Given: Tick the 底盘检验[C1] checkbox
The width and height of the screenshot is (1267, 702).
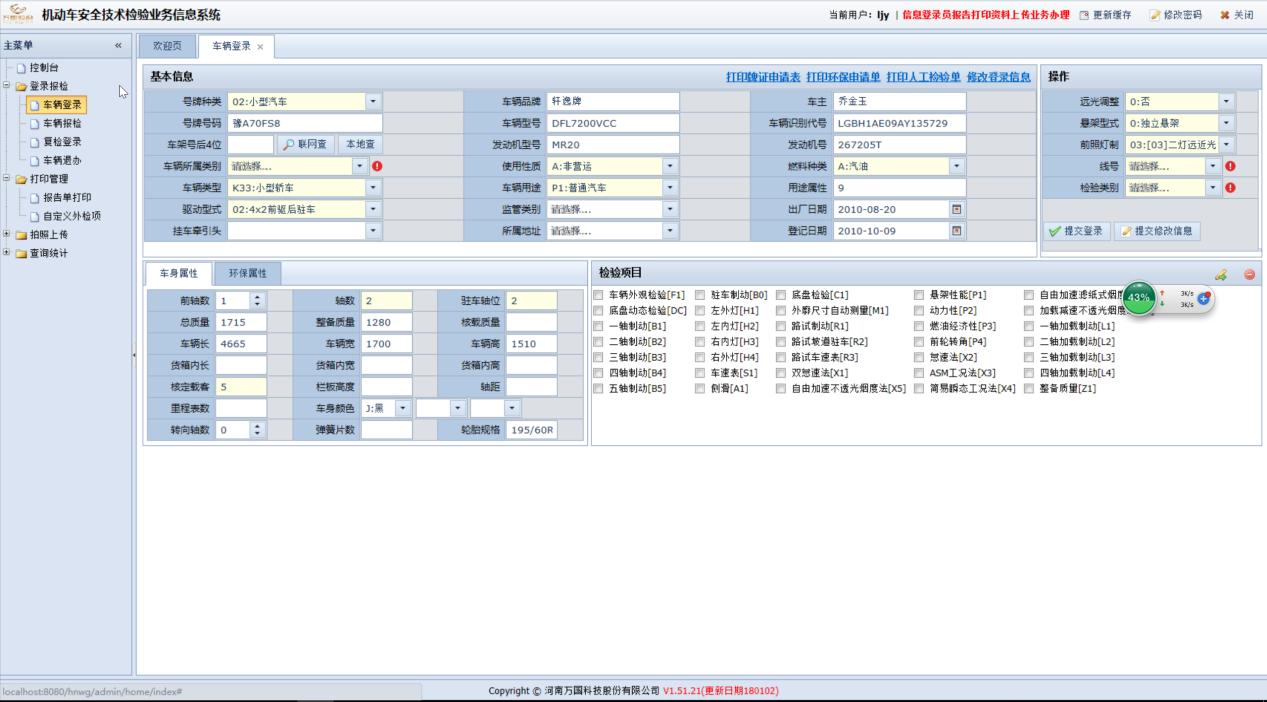Looking at the screenshot, I should pos(781,295).
